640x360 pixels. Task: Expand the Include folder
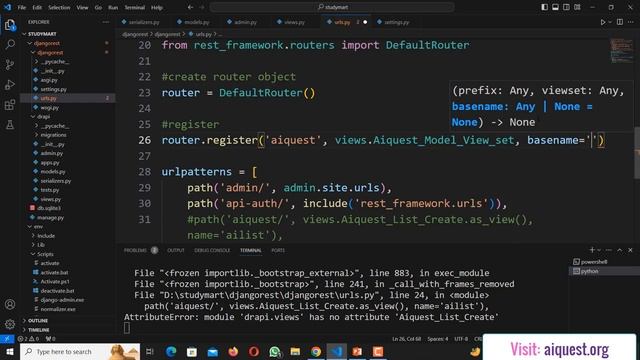(46, 236)
